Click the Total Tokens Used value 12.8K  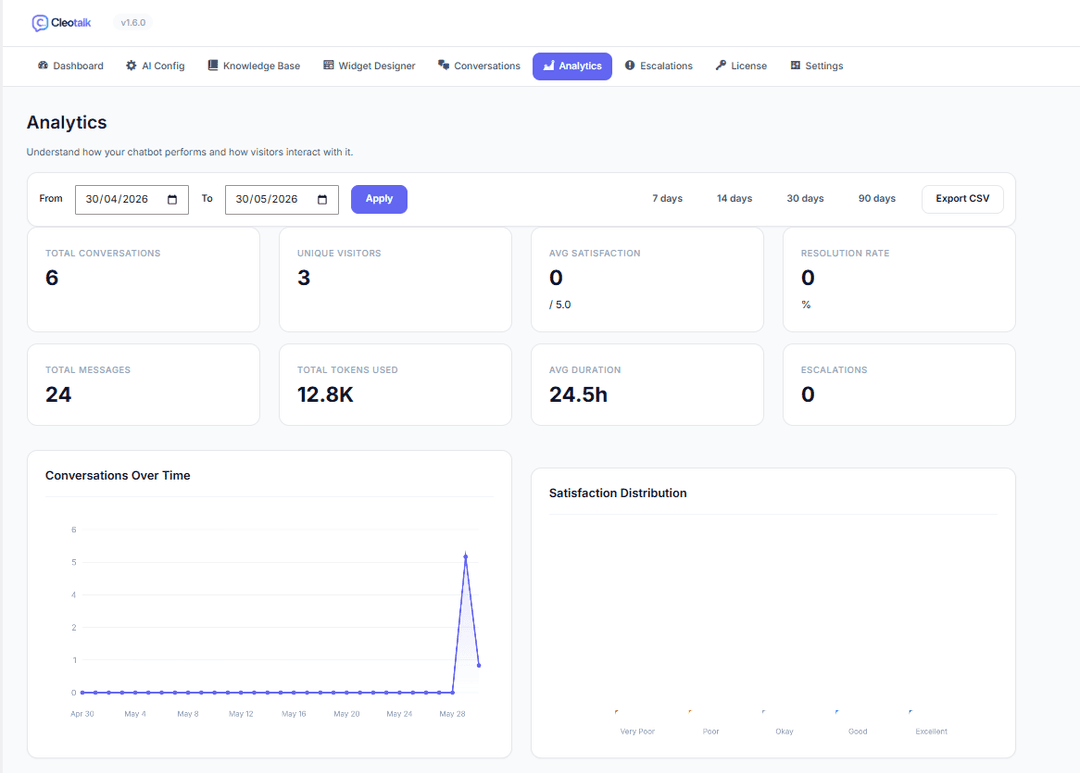pyautogui.click(x=325, y=395)
